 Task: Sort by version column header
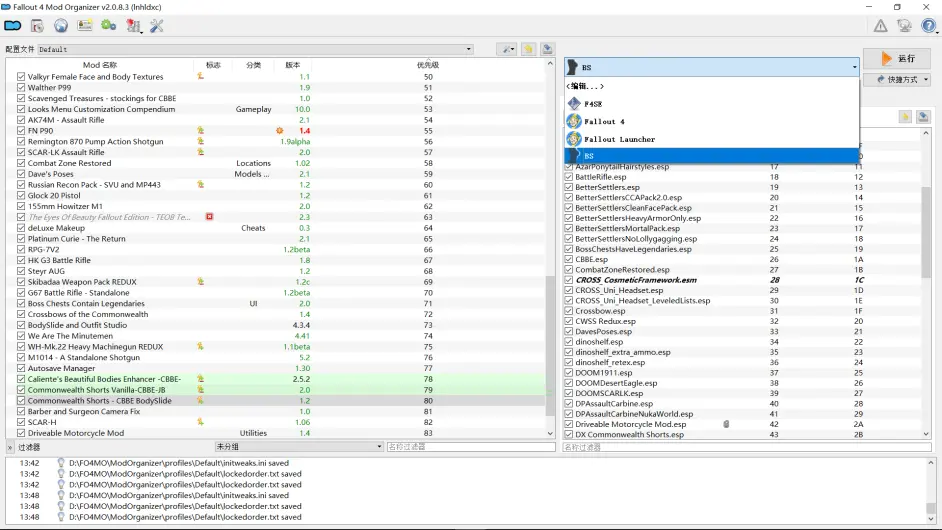point(293,65)
